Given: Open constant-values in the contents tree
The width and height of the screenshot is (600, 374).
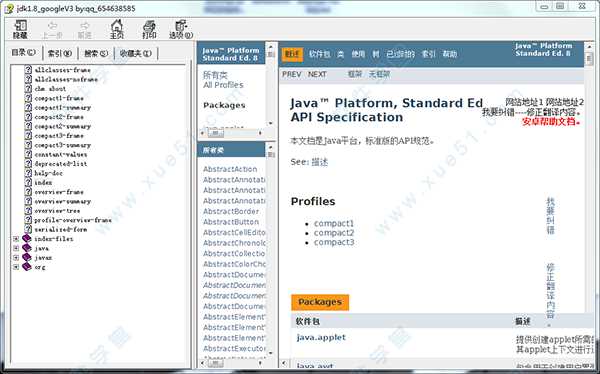Looking at the screenshot, I should 60,154.
